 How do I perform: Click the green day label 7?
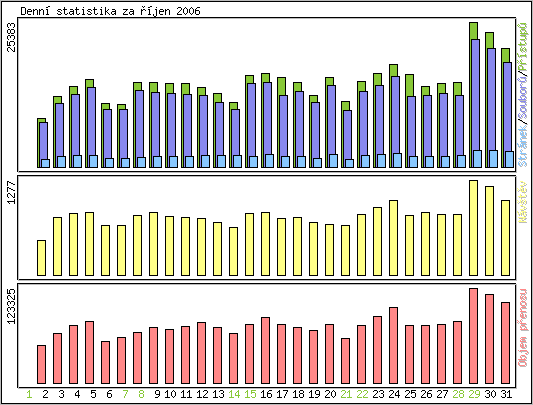point(125,394)
